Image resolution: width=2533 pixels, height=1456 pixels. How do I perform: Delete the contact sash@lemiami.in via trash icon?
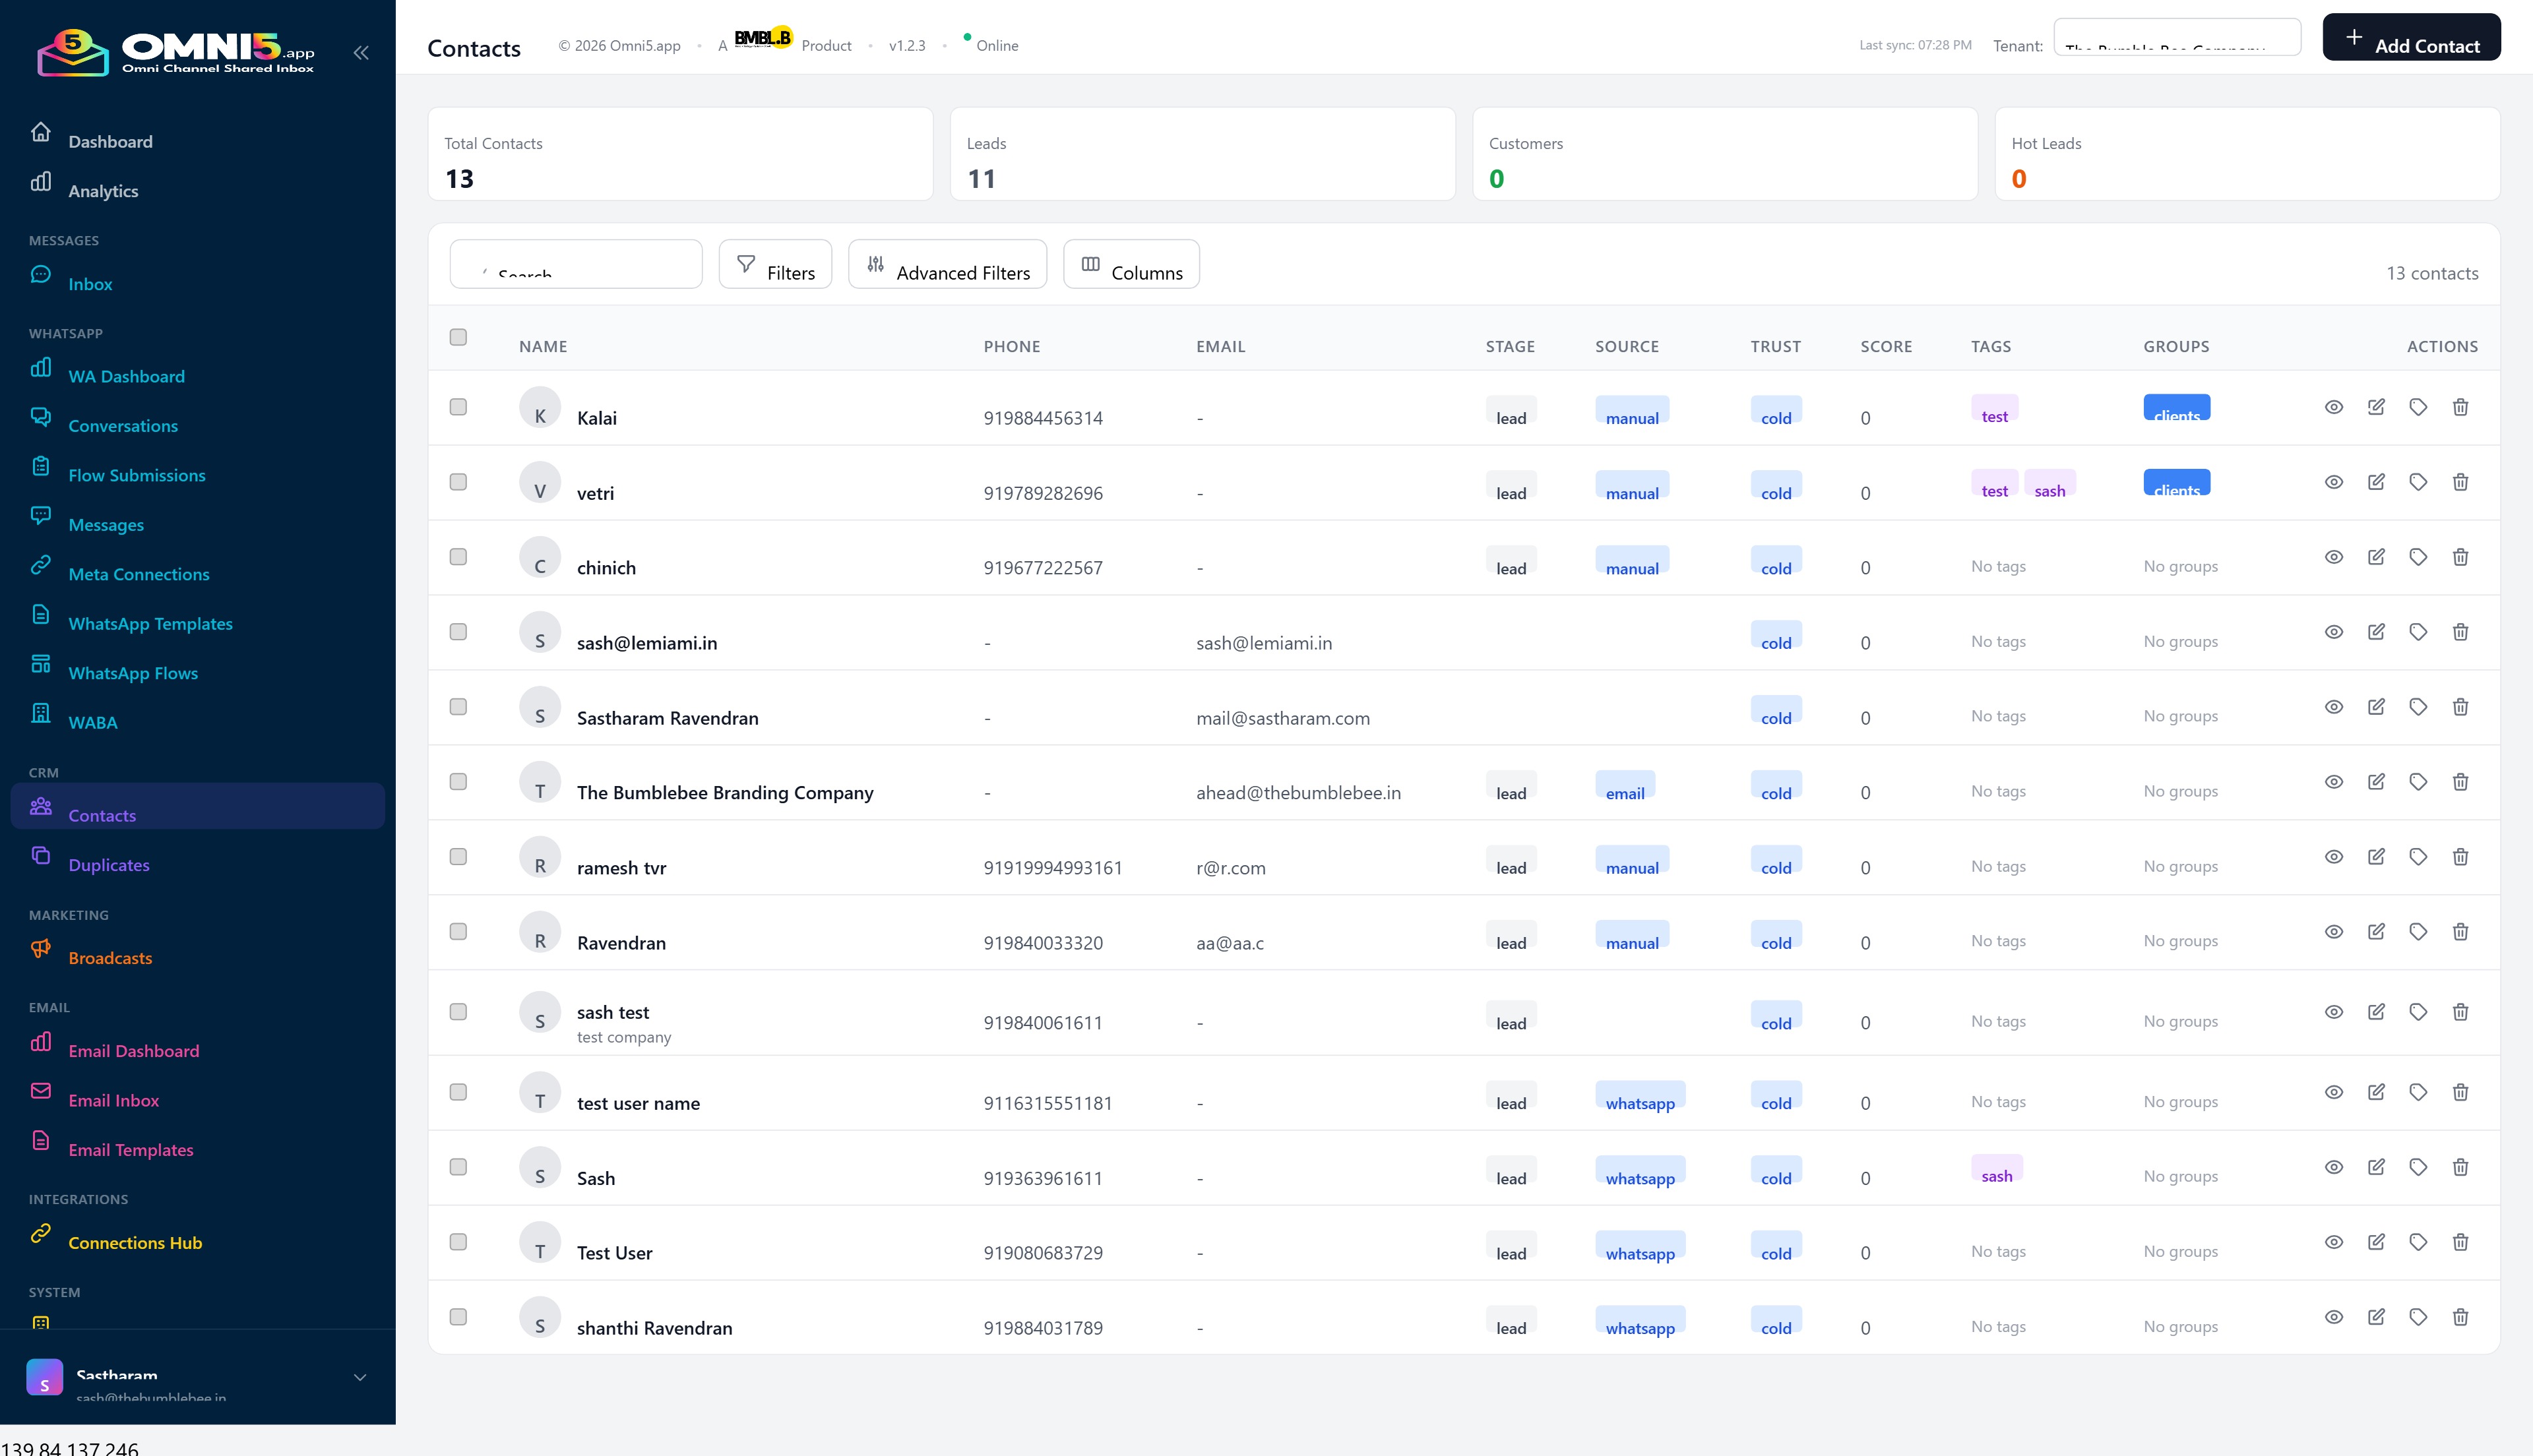pos(2461,631)
